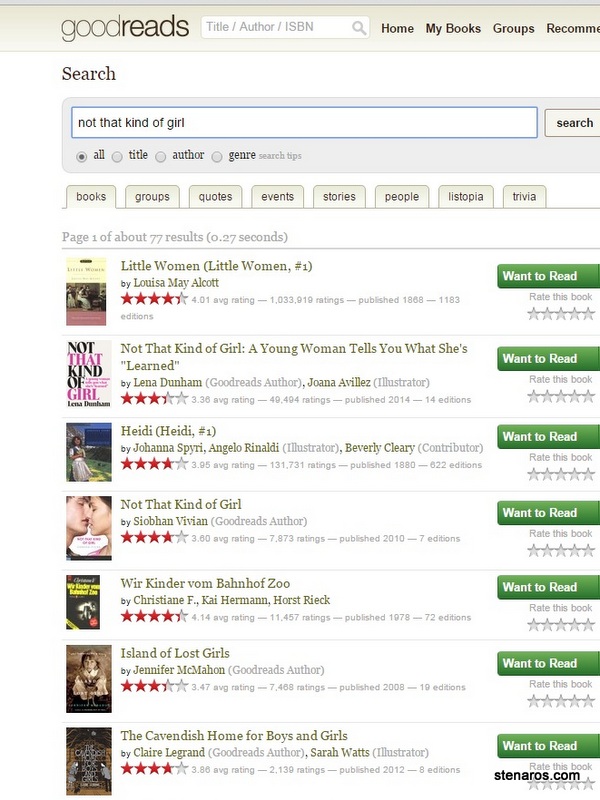Image resolution: width=600 pixels, height=800 pixels.
Task: Open Wir Kinder vom Bahnhof Zoo title
Action: click(205, 583)
